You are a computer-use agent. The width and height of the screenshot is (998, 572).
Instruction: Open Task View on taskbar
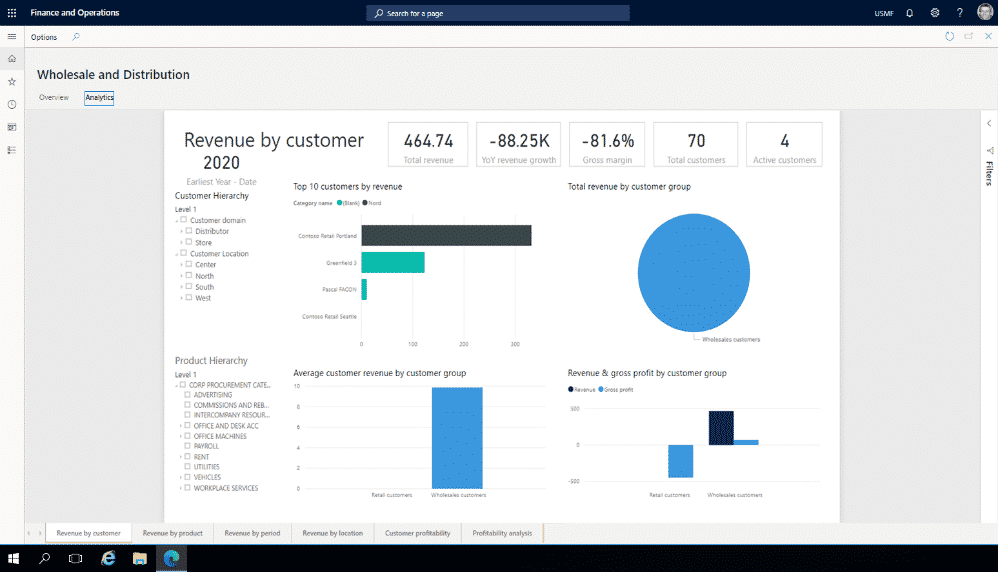coord(76,559)
